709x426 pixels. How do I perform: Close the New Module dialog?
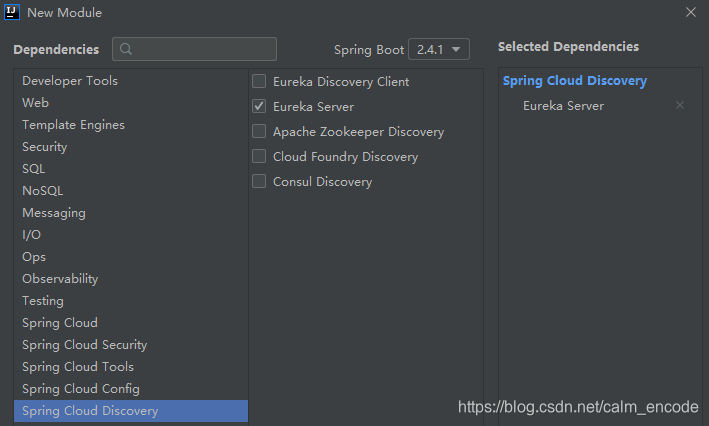(x=690, y=12)
